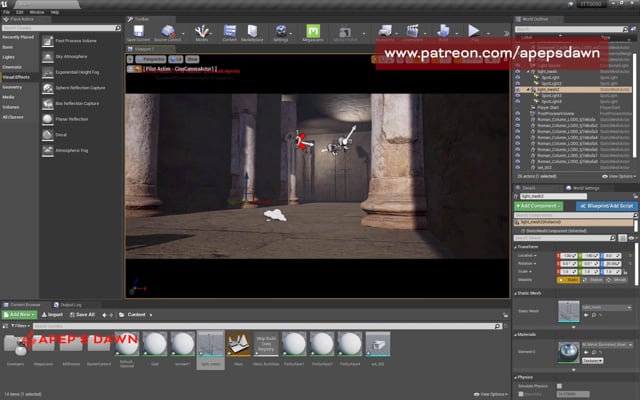
Task: Click the Play button in toolbar
Action: 473,31
